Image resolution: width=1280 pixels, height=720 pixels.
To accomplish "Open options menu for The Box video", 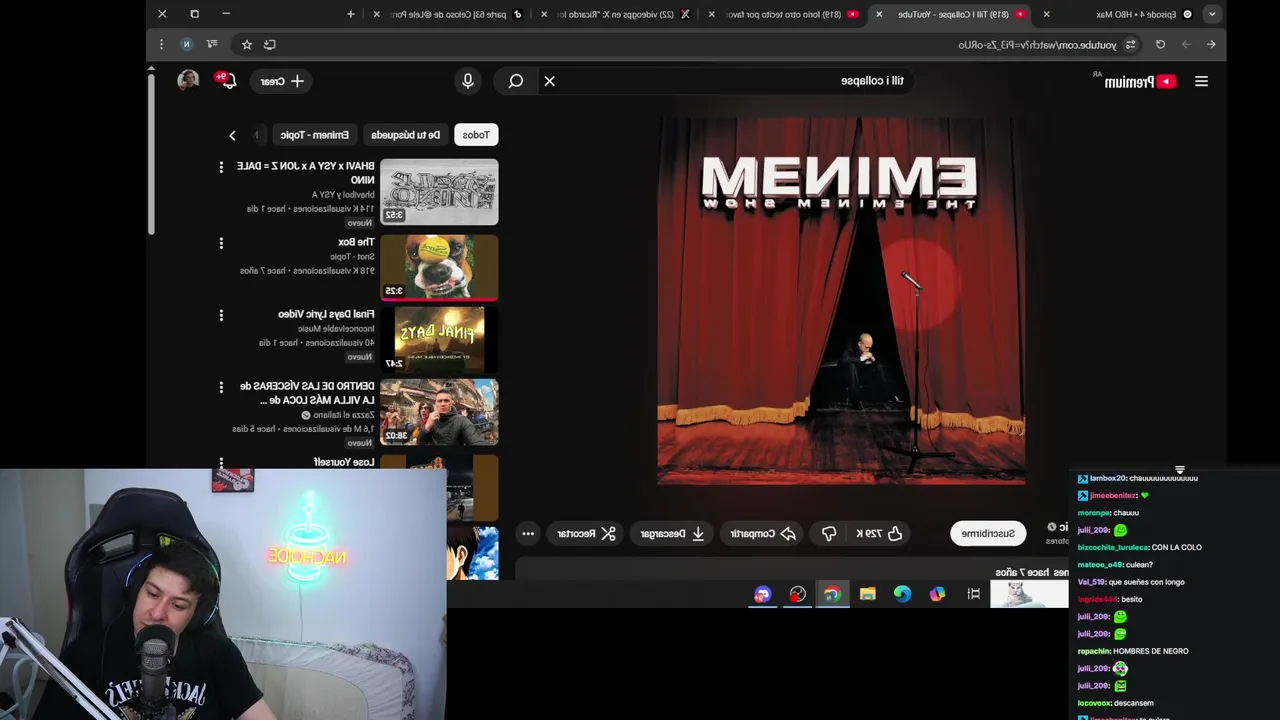I will (x=221, y=243).
